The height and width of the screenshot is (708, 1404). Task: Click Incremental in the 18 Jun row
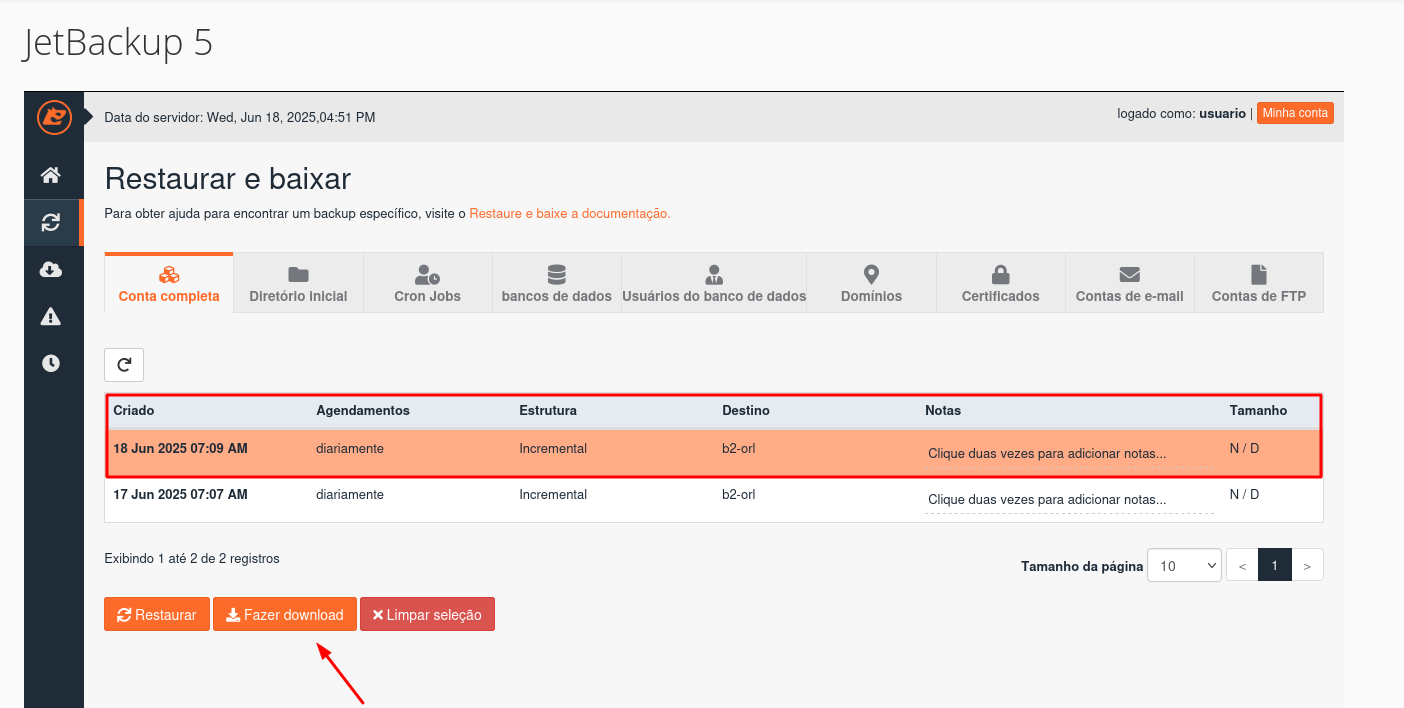(x=553, y=449)
